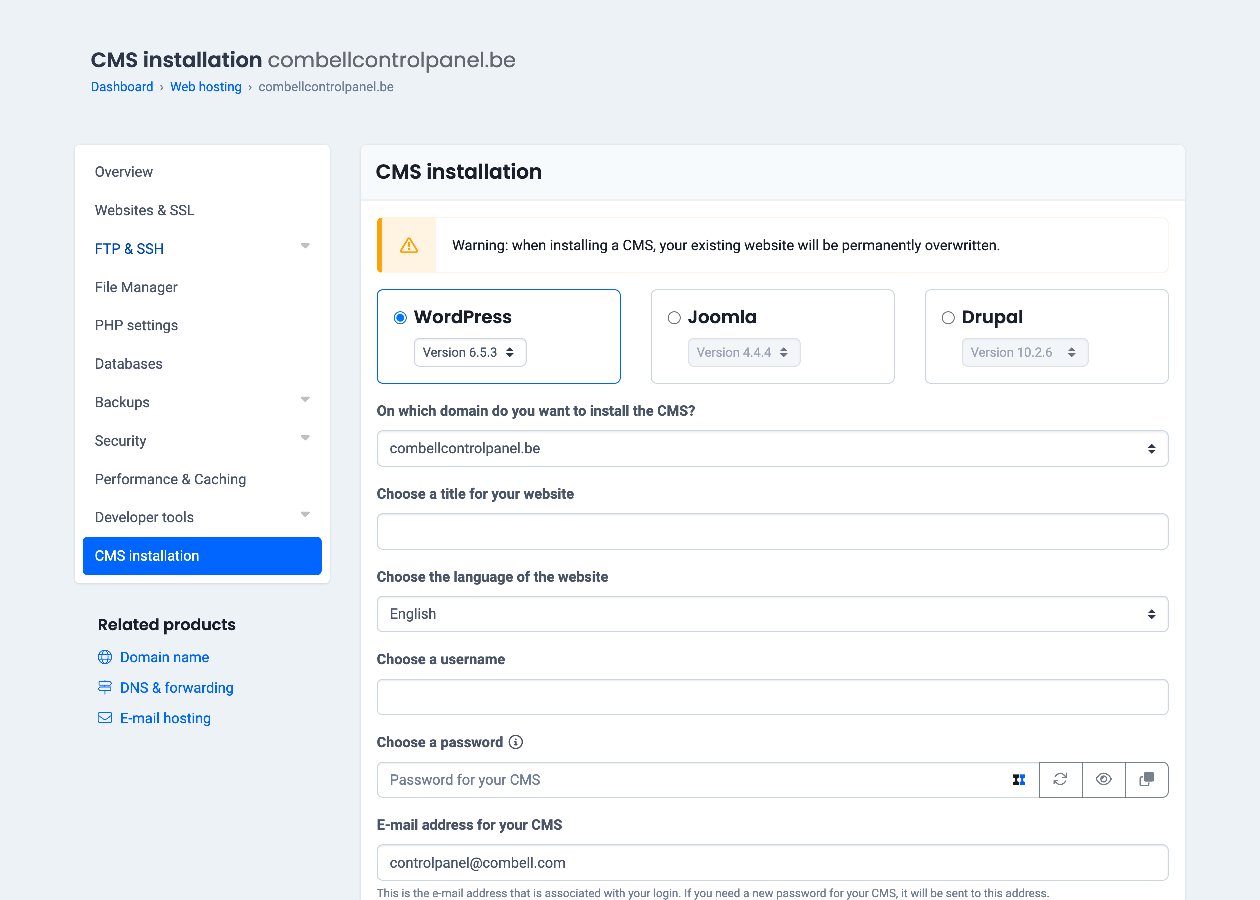This screenshot has height=900, width=1260.
Task: Click the password manager icon in field
Action: tap(1019, 780)
